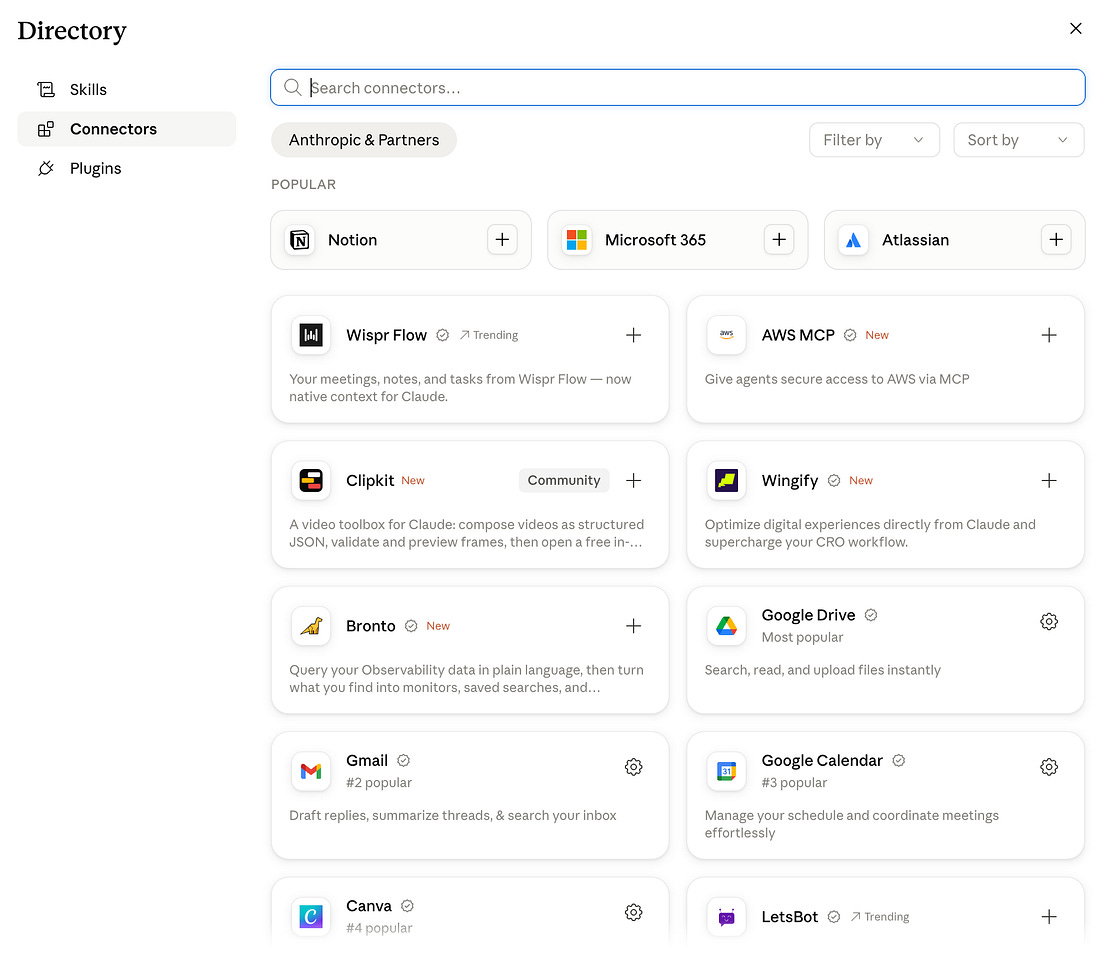Image resolution: width=1100 pixels, height=962 pixels.
Task: Open the LetsBot connector title
Action: point(790,916)
